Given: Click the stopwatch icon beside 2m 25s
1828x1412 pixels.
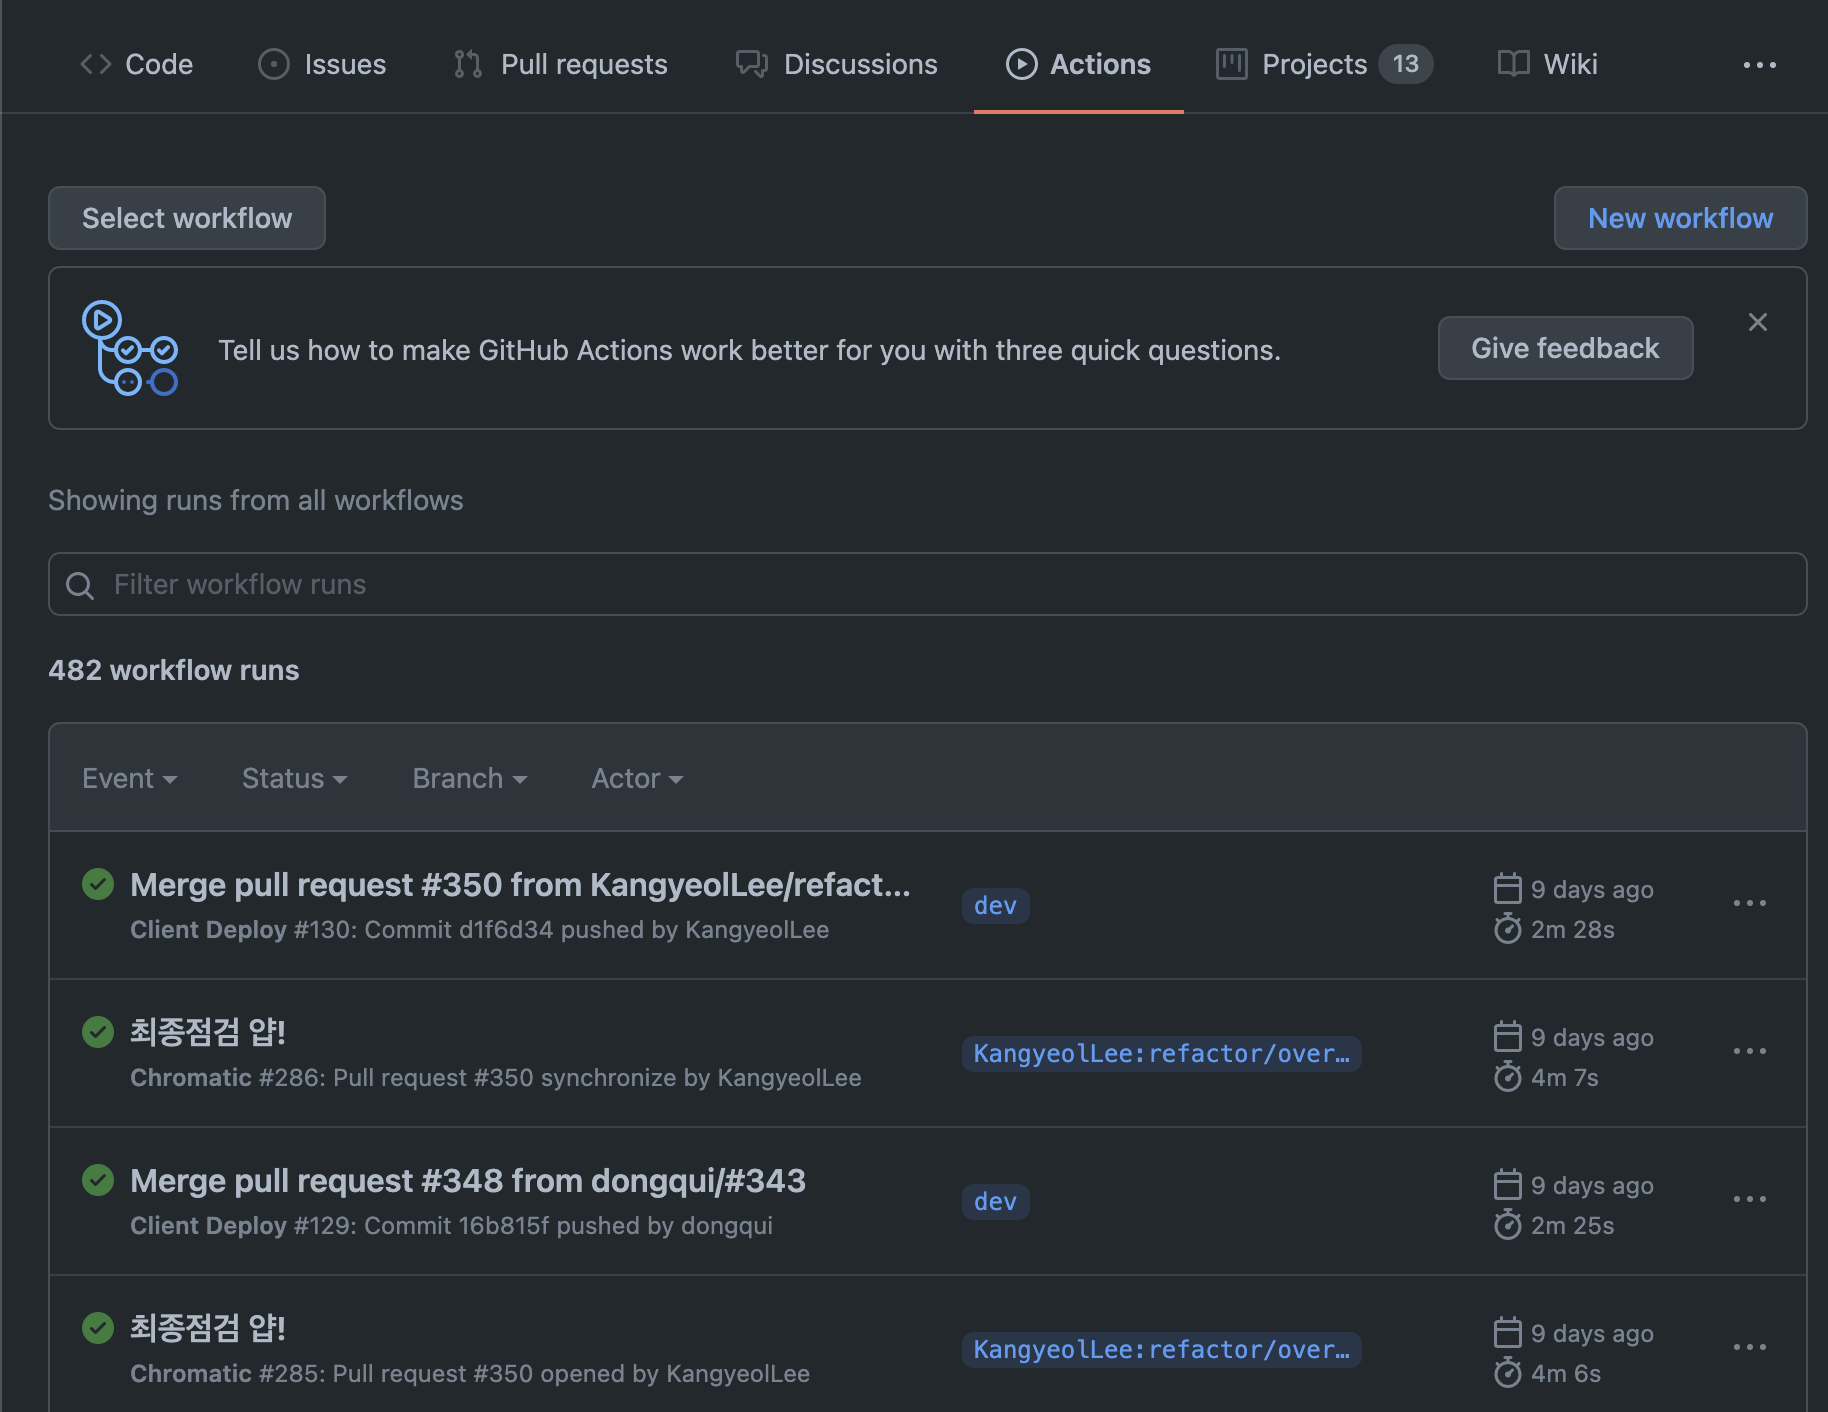Looking at the screenshot, I should click(1508, 1225).
